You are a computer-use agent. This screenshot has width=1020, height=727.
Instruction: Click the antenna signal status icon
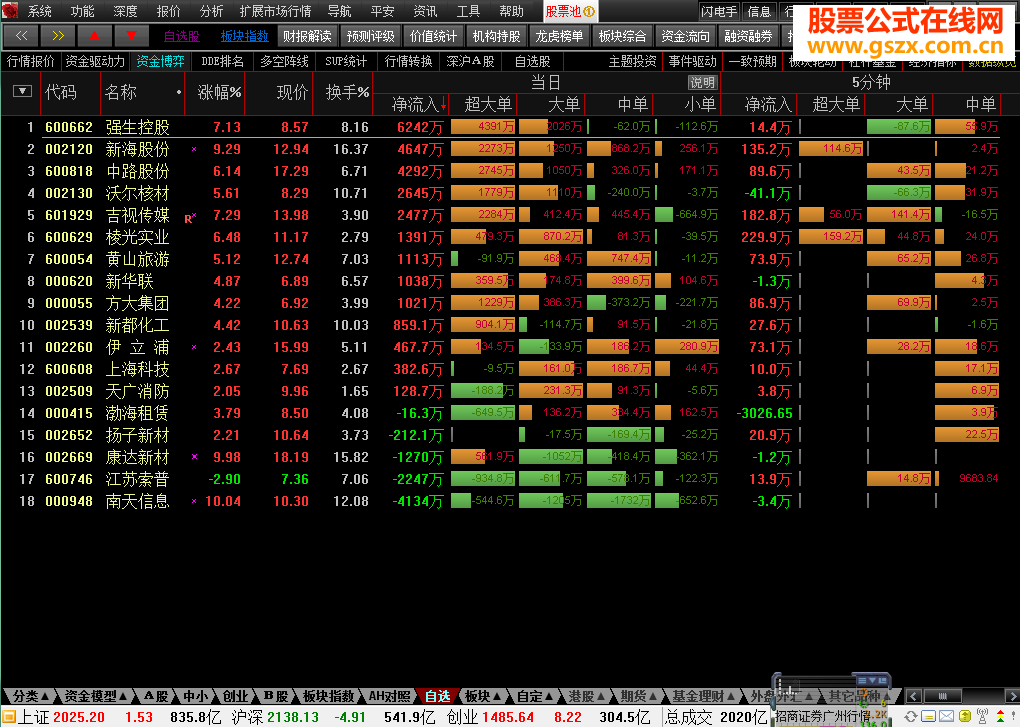tap(983, 717)
